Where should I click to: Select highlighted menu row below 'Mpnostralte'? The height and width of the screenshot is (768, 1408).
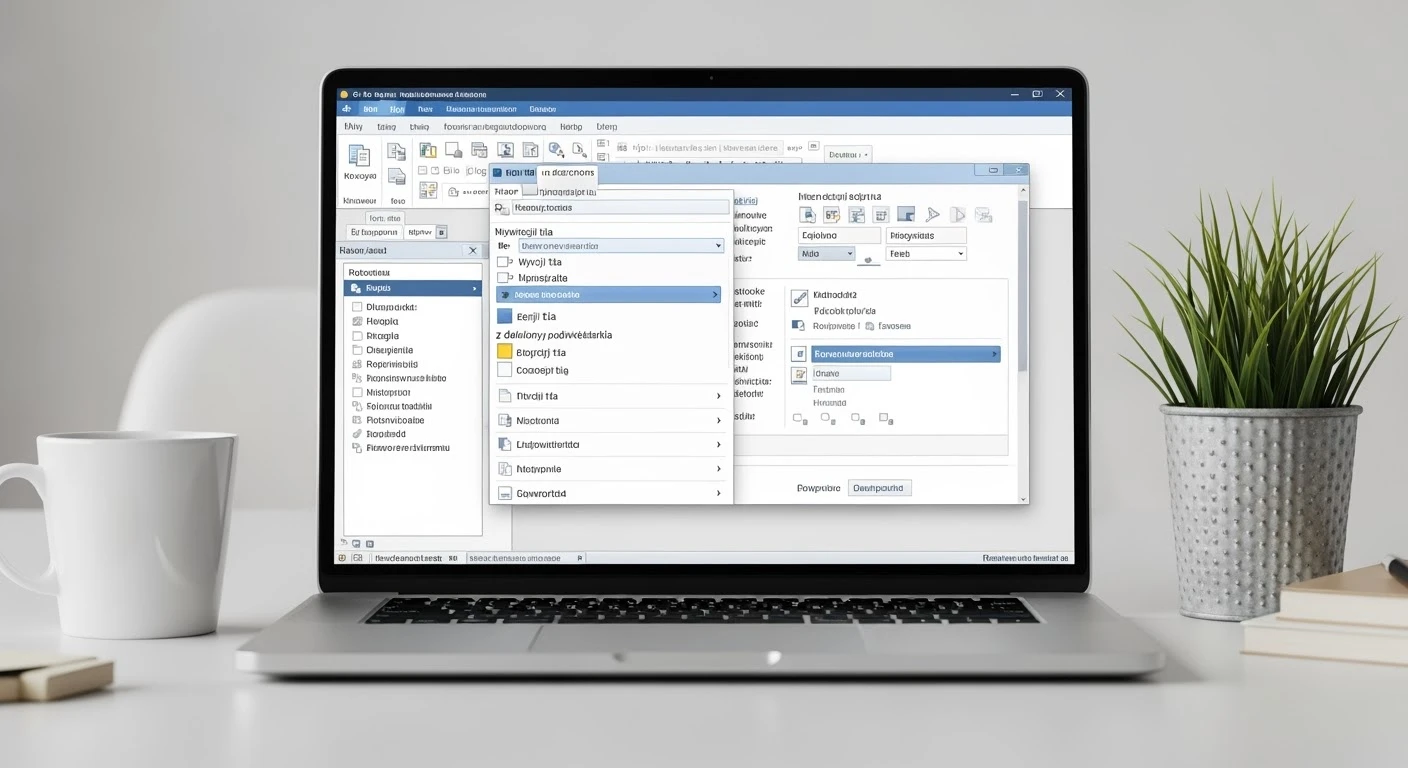[608, 295]
